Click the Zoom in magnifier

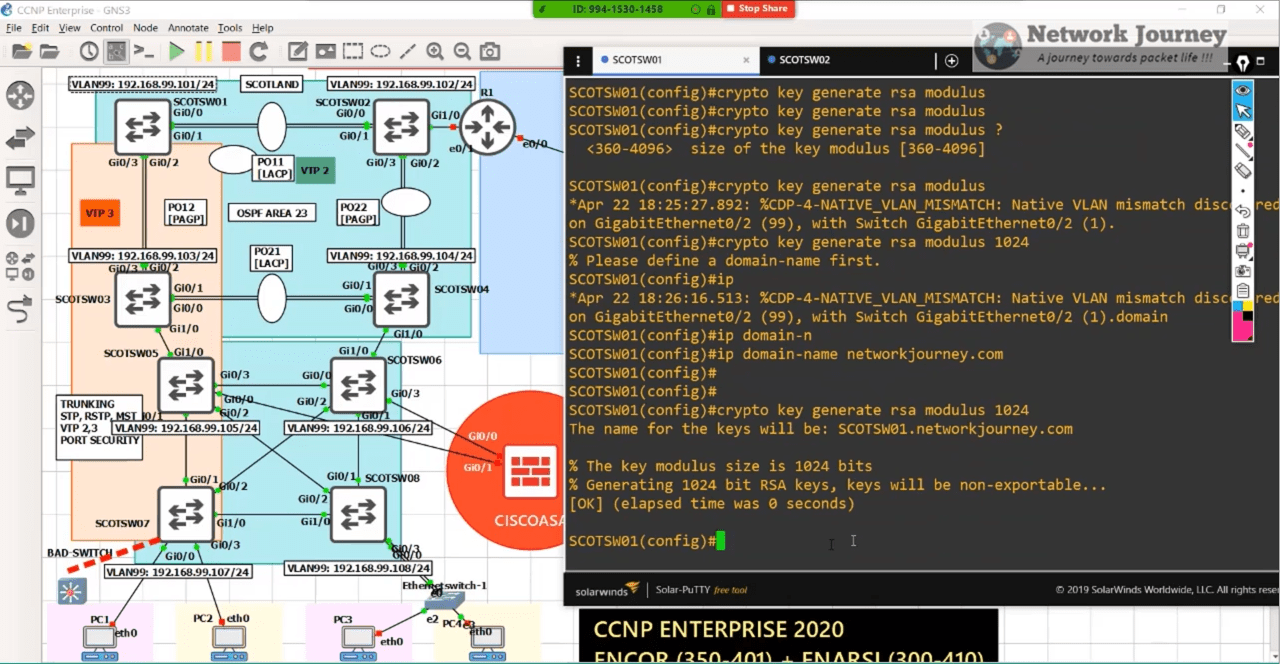click(x=435, y=51)
